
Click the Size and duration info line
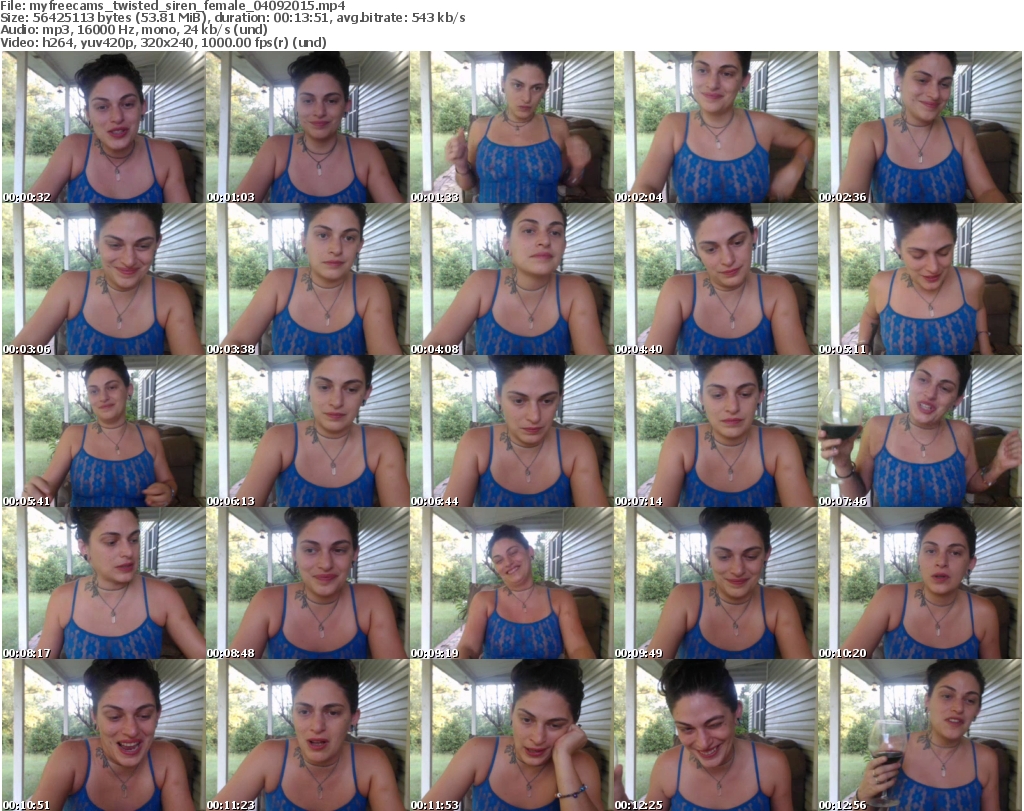point(233,18)
